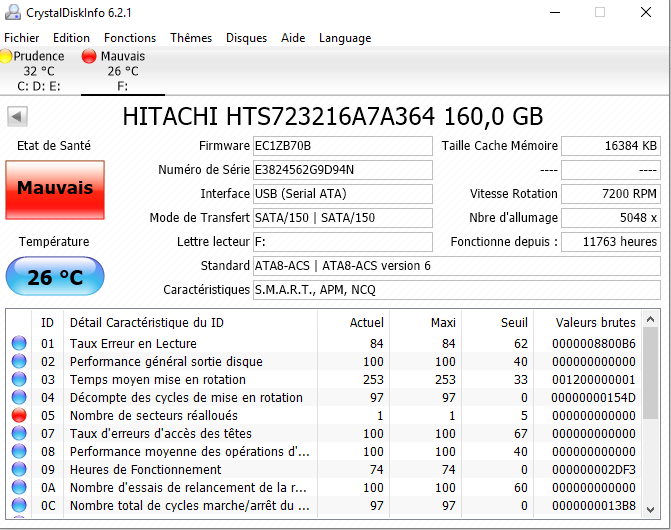Select row Nombre de secteurs réalloués
This screenshot has width=671, height=530.
324,415
